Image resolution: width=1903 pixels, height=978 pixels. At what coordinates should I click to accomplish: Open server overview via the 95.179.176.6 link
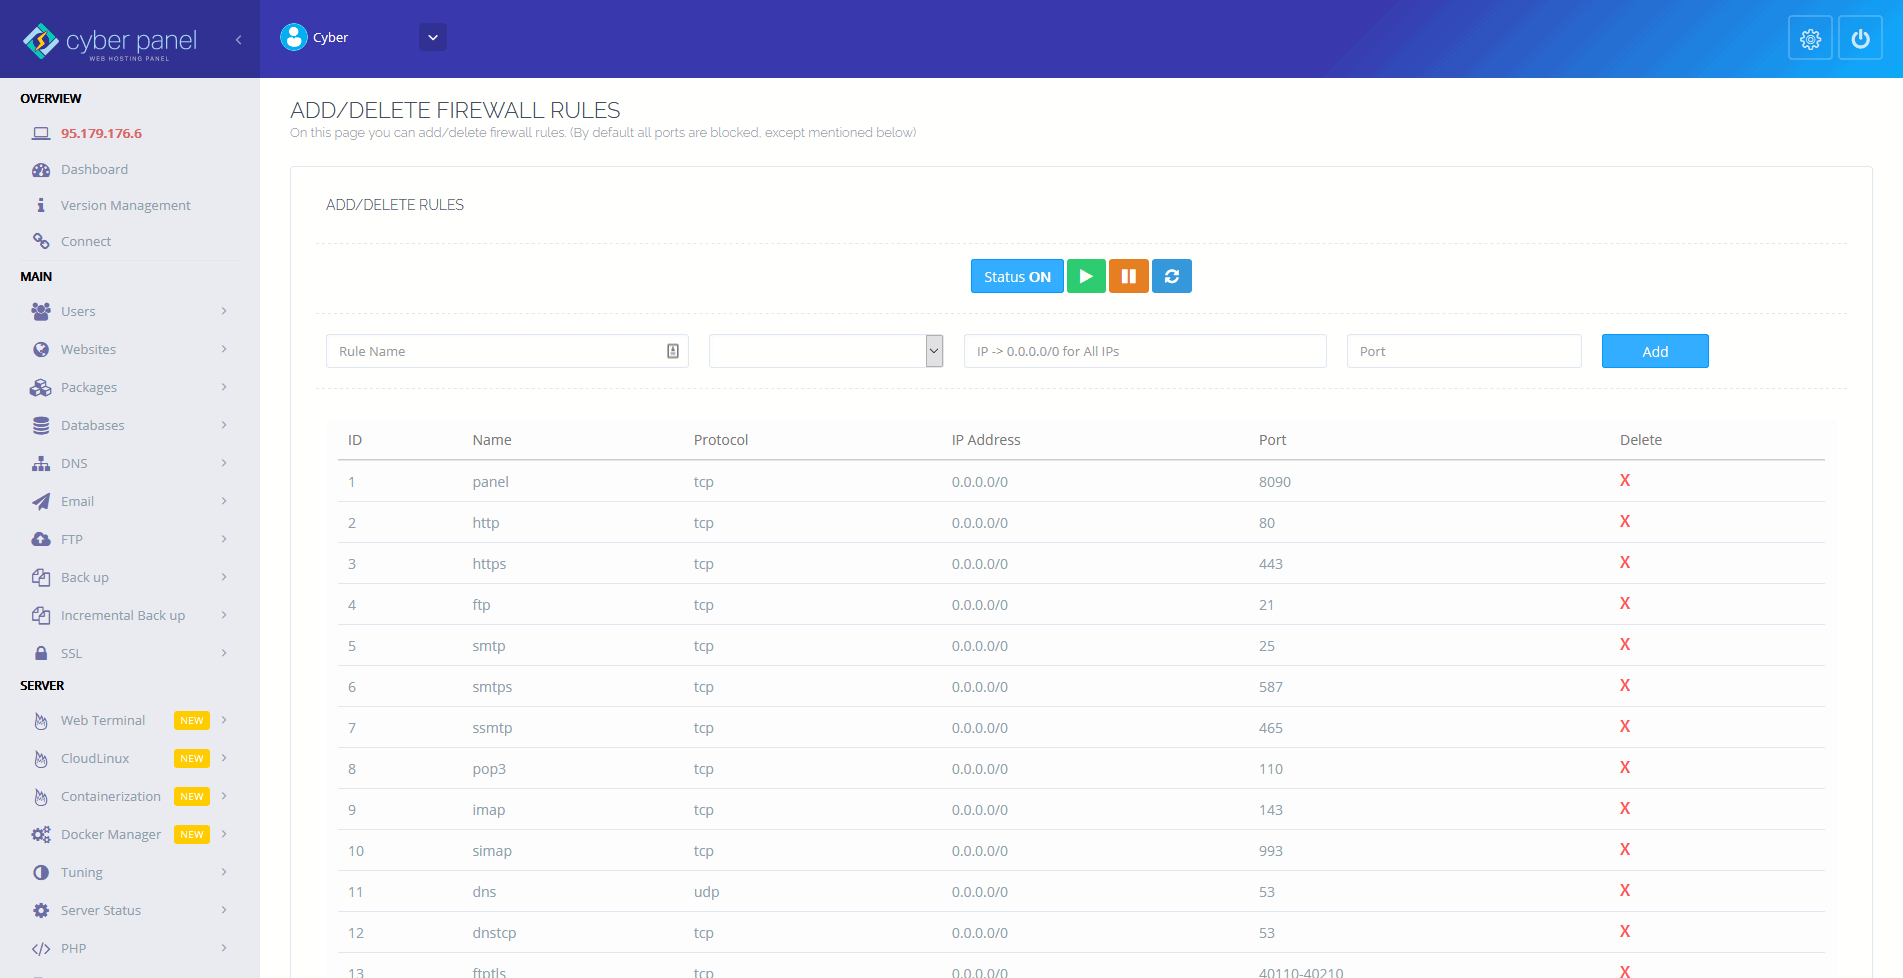pyautogui.click(x=101, y=133)
